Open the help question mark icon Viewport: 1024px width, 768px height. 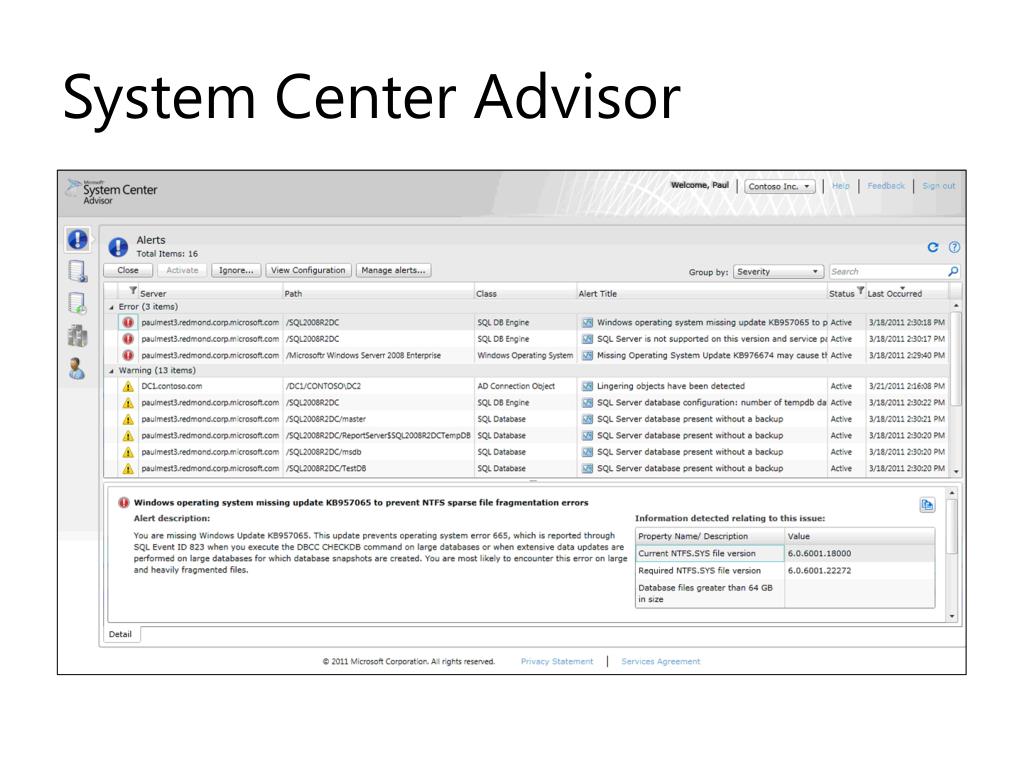pos(954,247)
